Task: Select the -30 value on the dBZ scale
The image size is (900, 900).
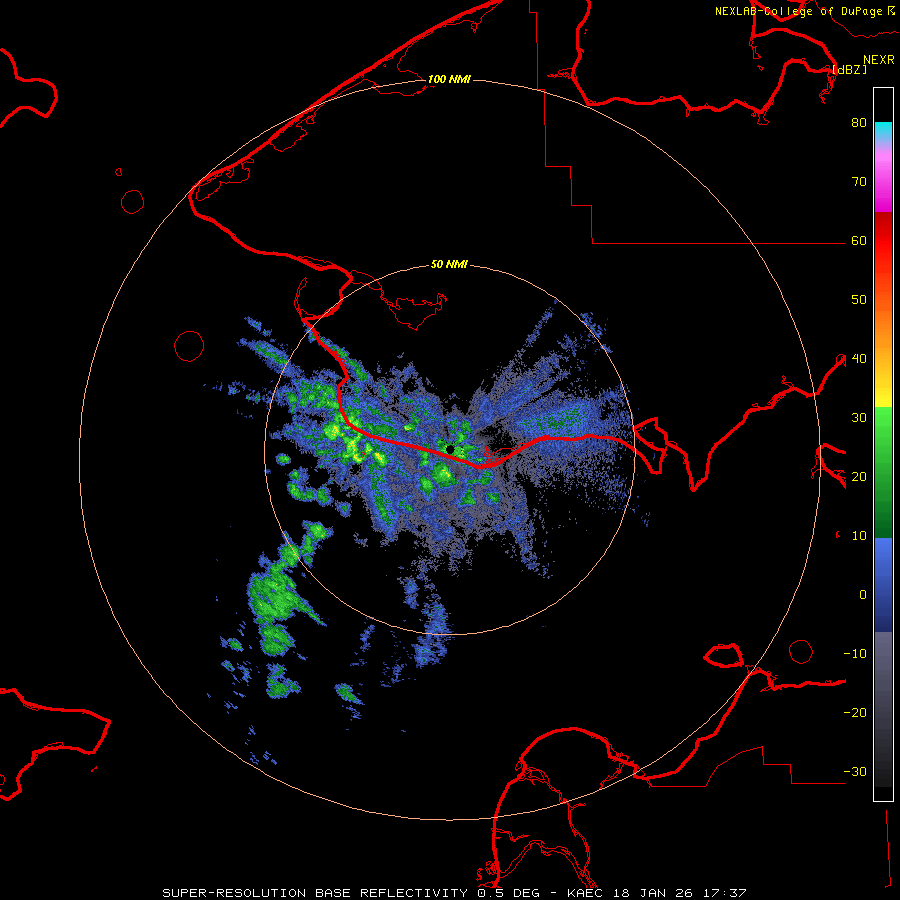Action: [855, 771]
